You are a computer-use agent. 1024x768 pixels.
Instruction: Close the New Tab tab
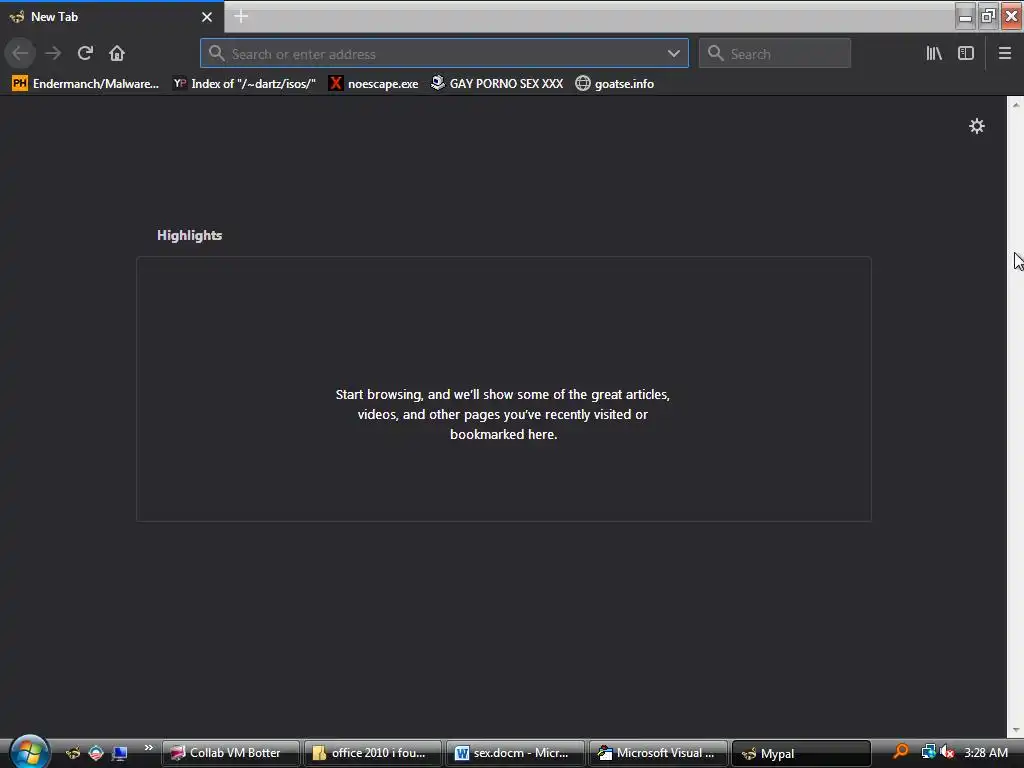coord(207,17)
